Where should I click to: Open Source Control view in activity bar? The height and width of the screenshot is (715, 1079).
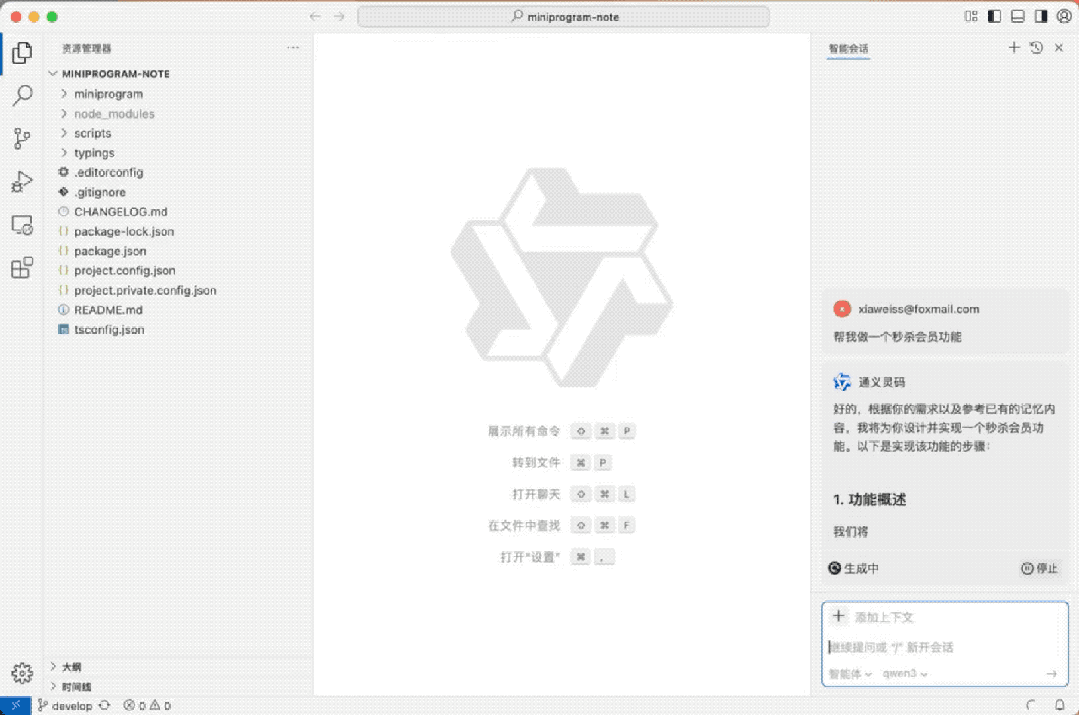22,138
